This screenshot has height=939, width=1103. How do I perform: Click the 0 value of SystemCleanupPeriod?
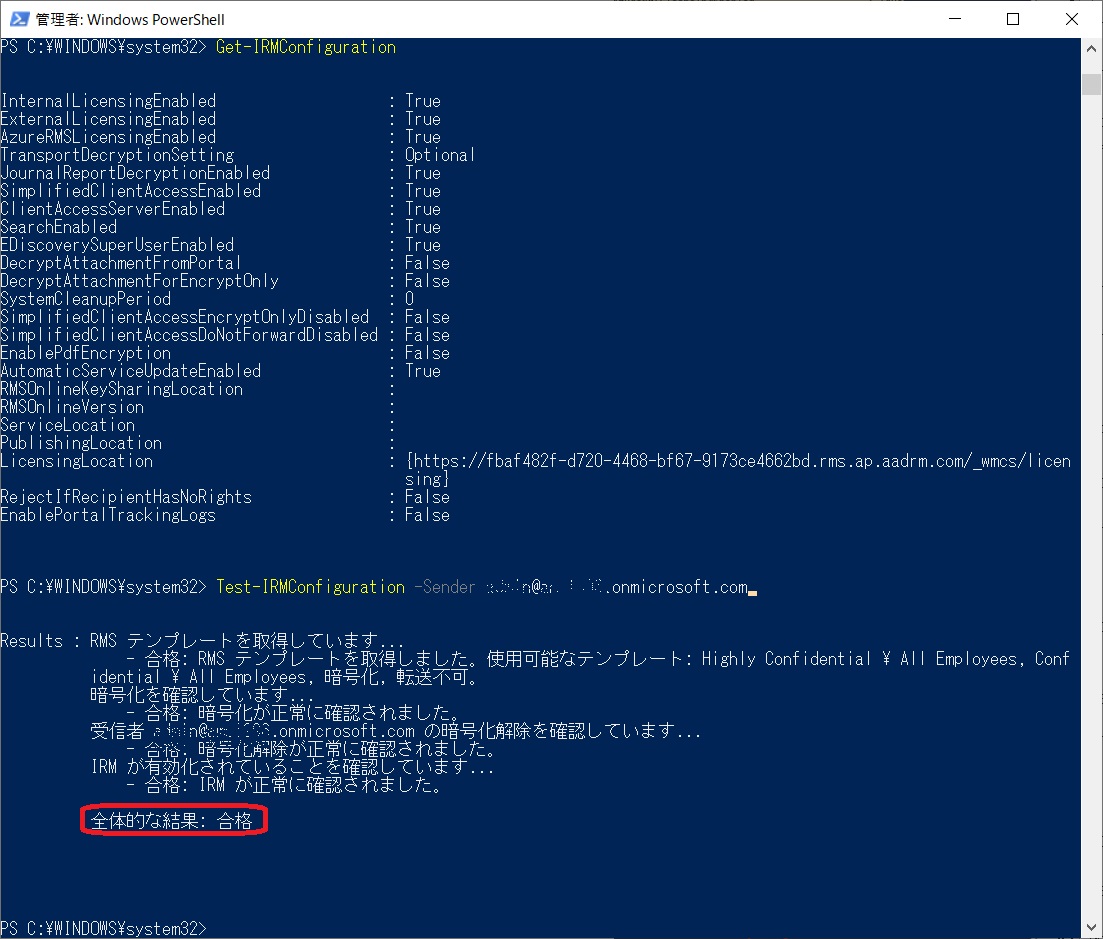[409, 299]
